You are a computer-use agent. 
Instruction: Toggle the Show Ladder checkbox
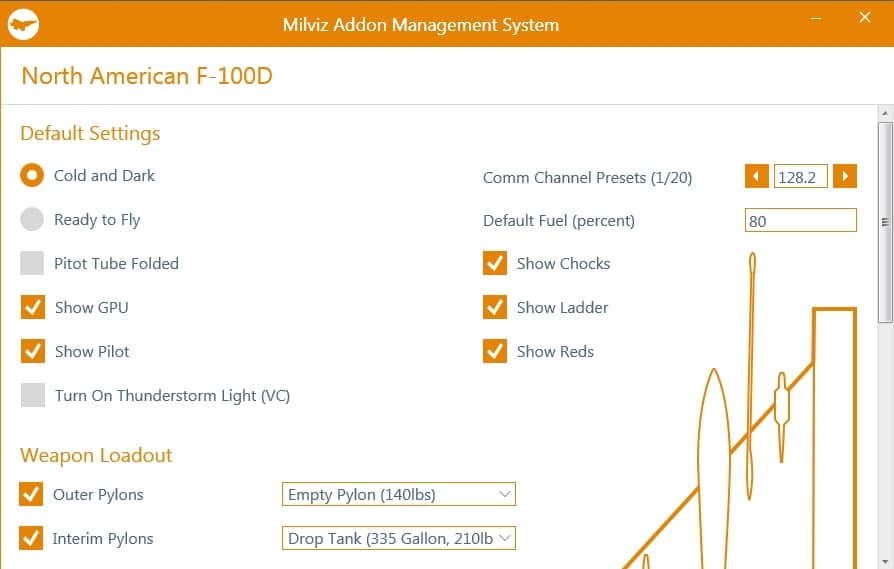(x=495, y=307)
